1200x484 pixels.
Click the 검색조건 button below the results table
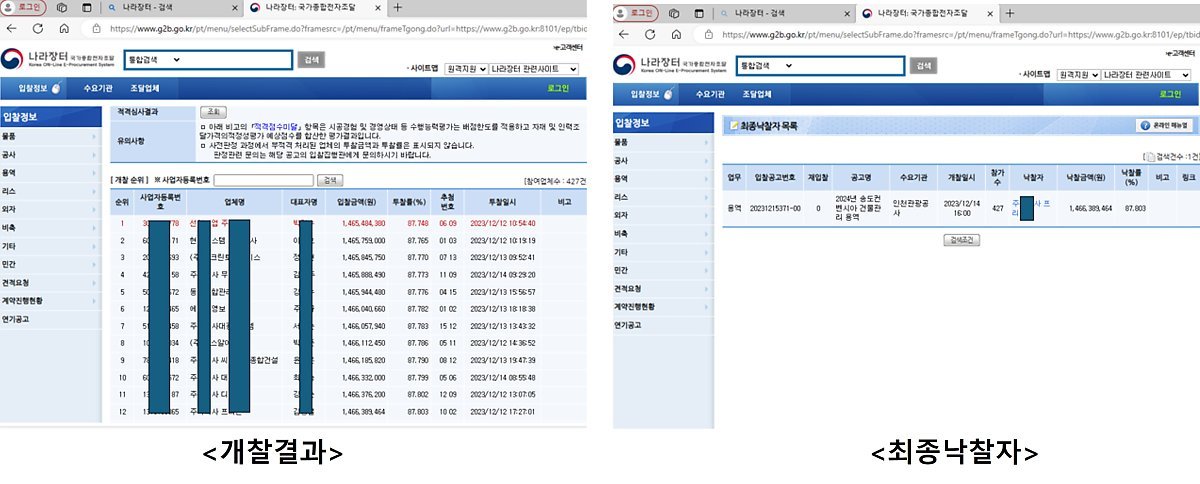pos(963,241)
